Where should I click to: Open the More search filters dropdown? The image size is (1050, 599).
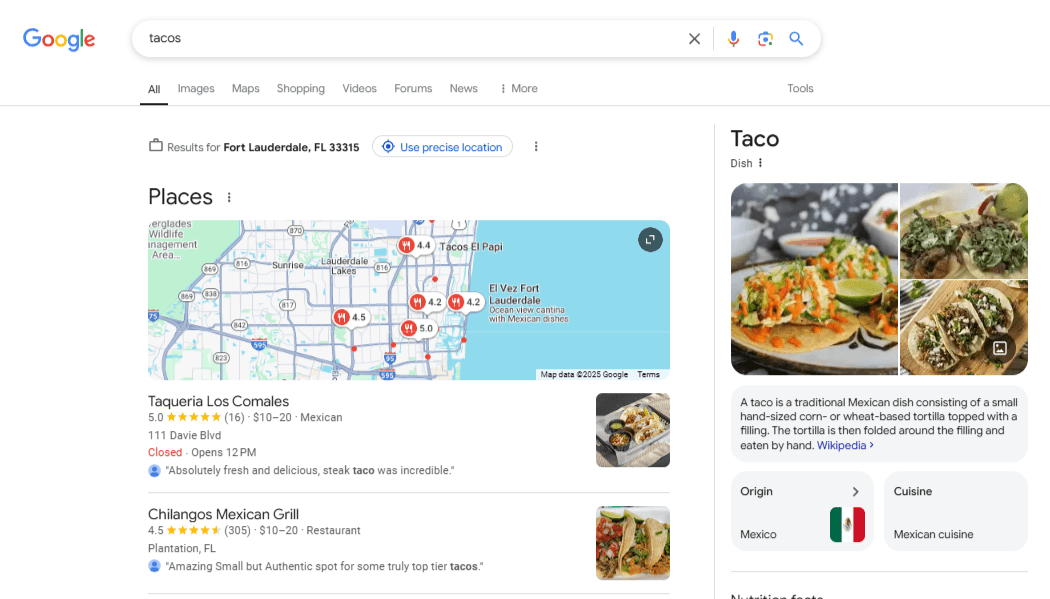coord(519,88)
